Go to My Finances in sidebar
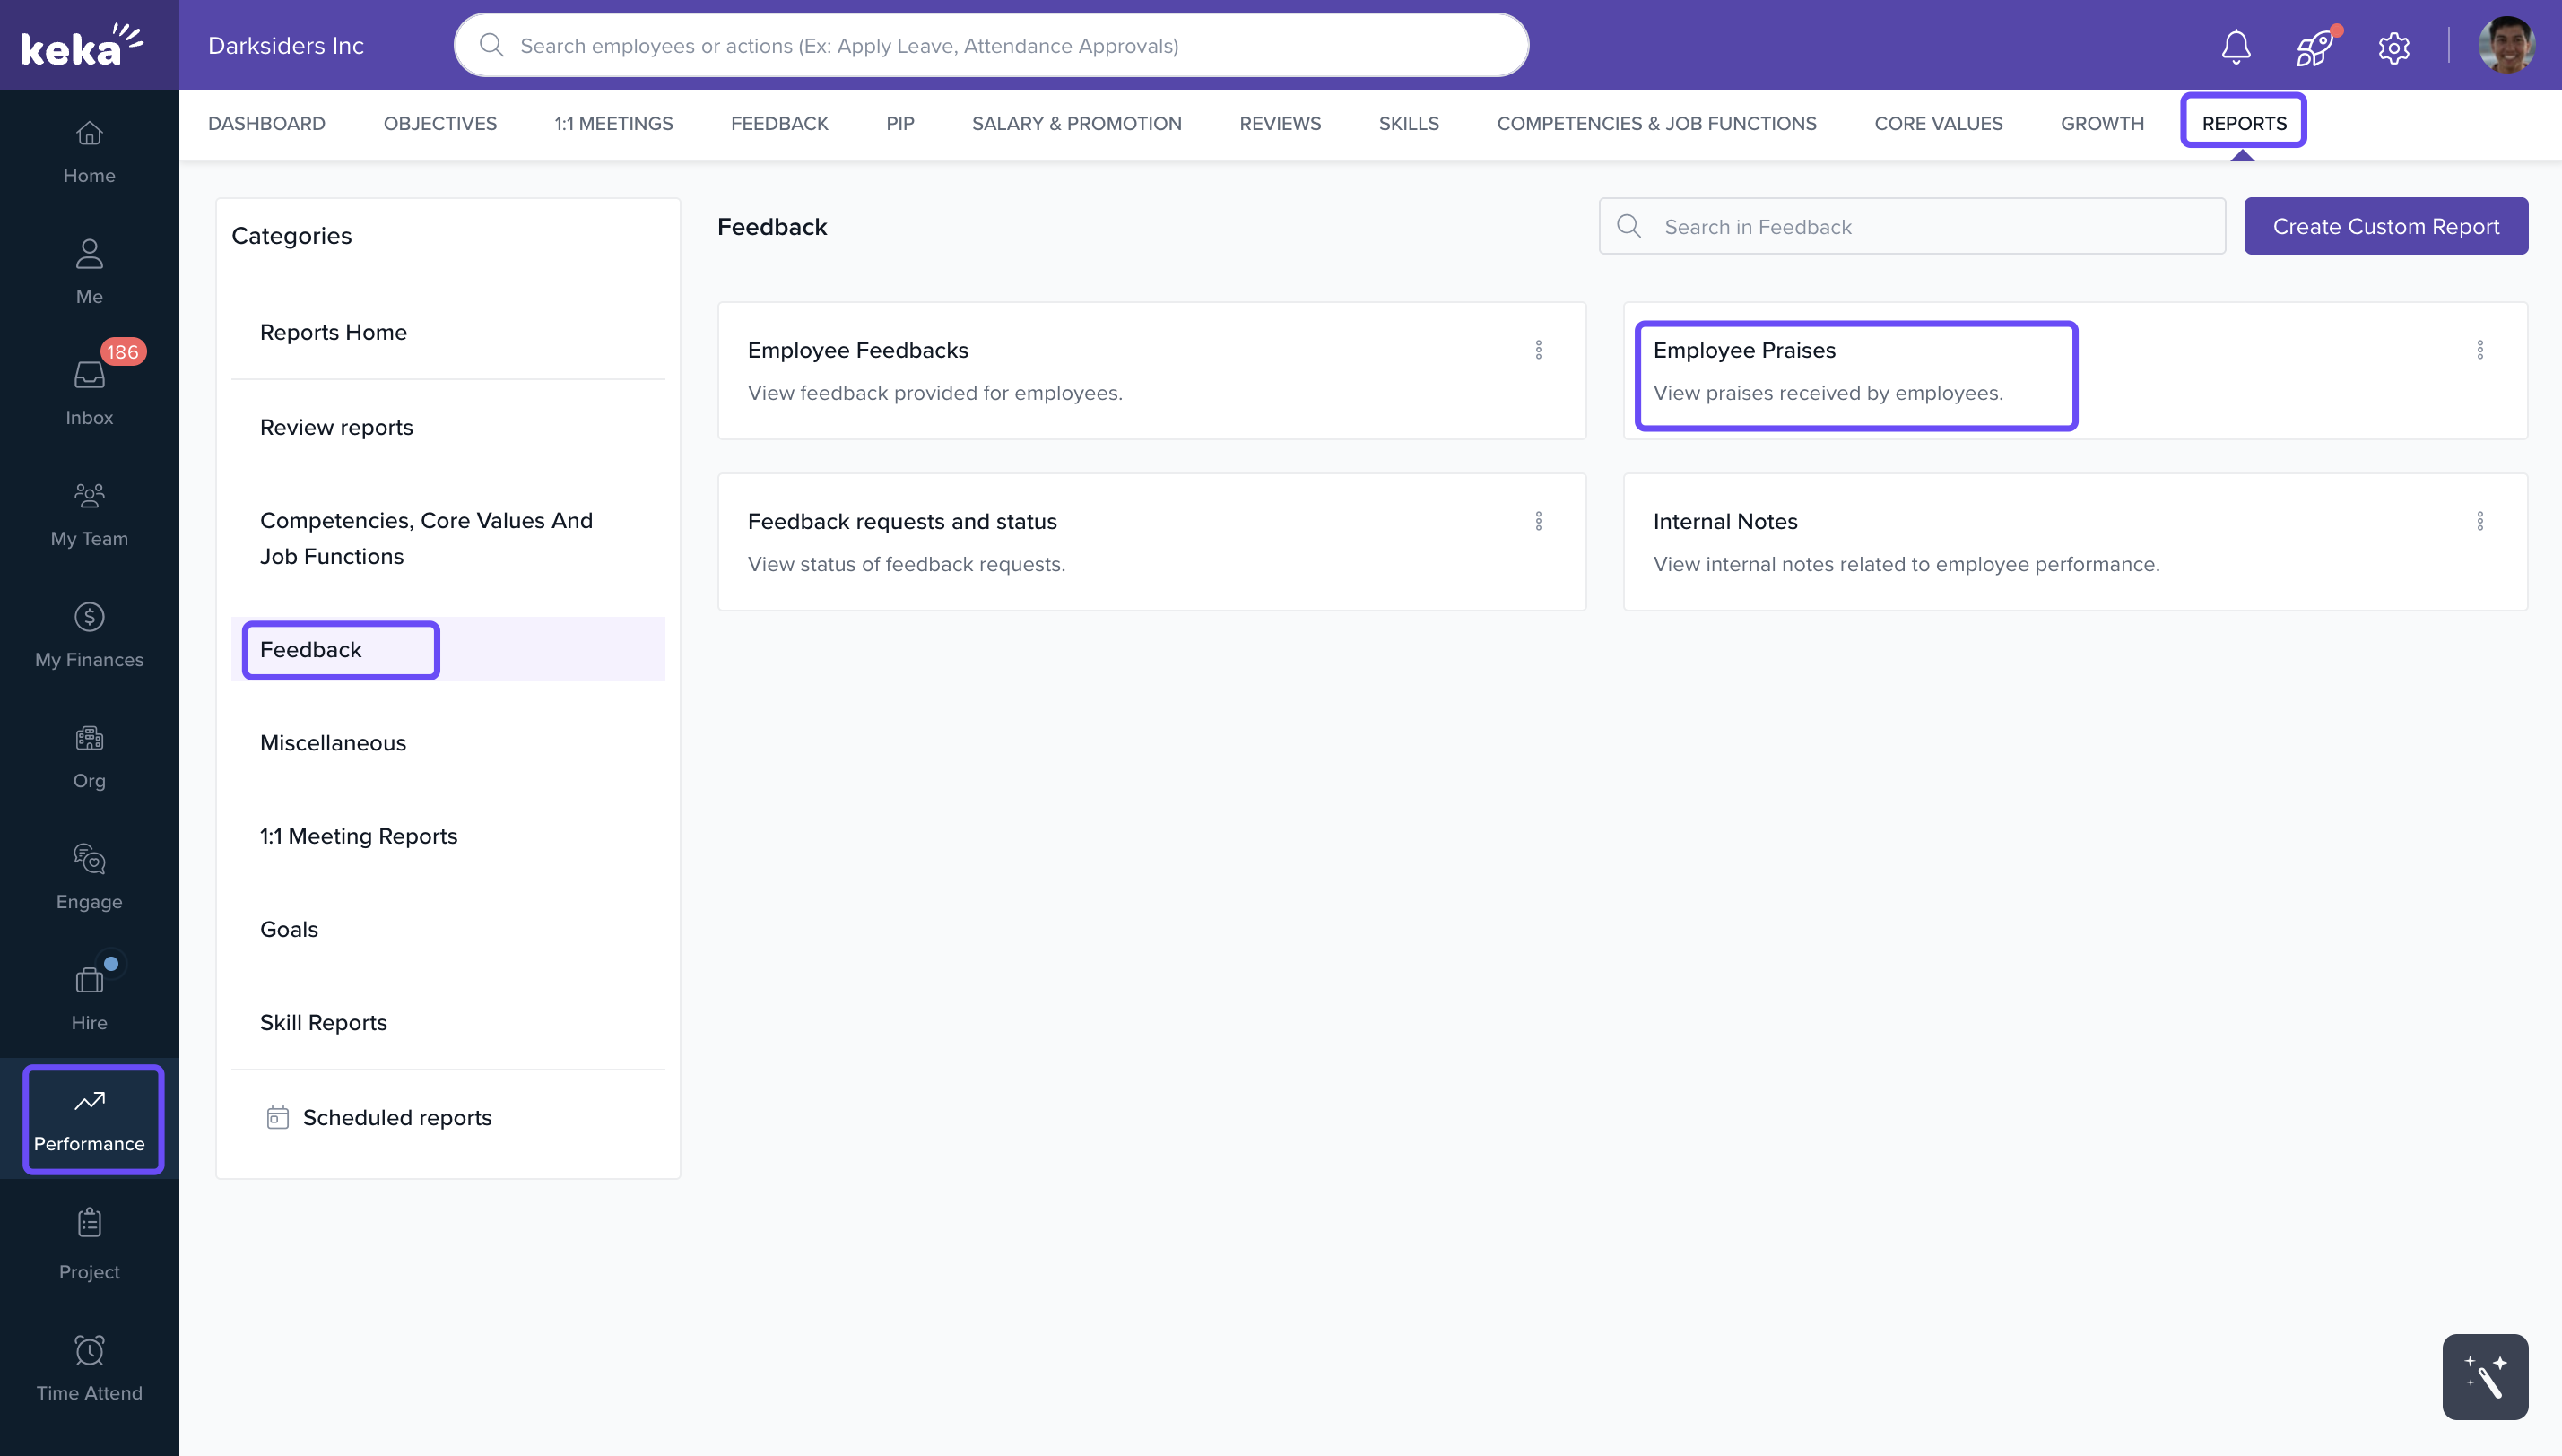Image resolution: width=2562 pixels, height=1456 pixels. (x=89, y=634)
